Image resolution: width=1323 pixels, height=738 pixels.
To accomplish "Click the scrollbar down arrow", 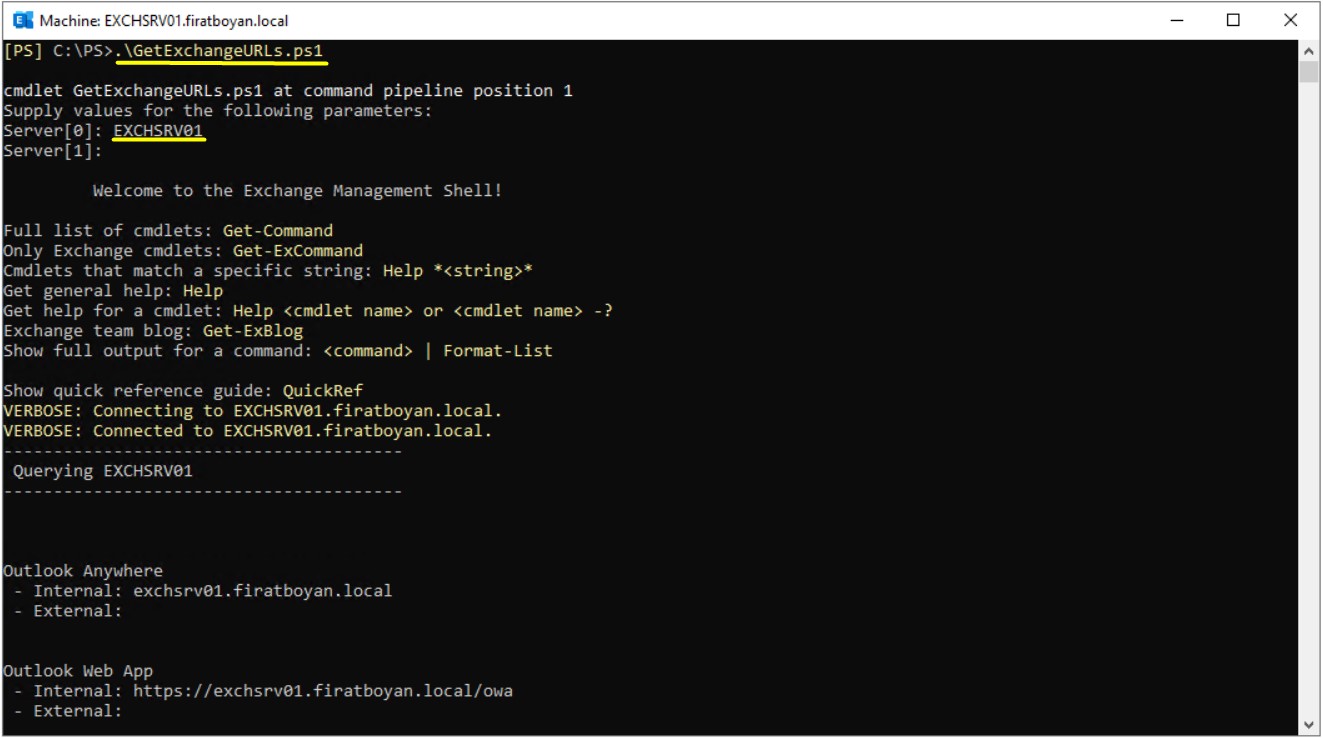I will coord(1309,724).
